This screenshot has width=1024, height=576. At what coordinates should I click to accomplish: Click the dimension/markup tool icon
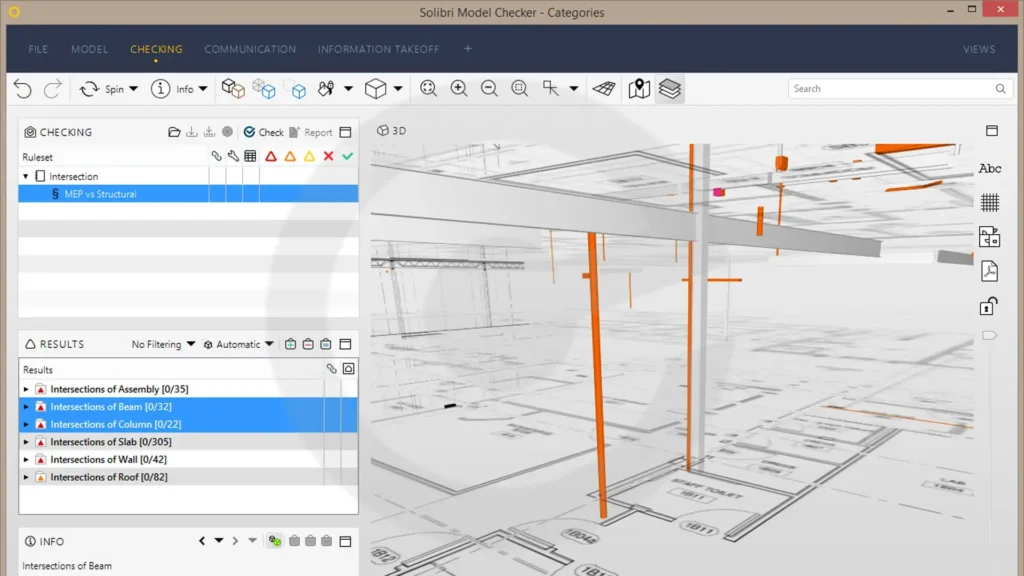coord(551,89)
